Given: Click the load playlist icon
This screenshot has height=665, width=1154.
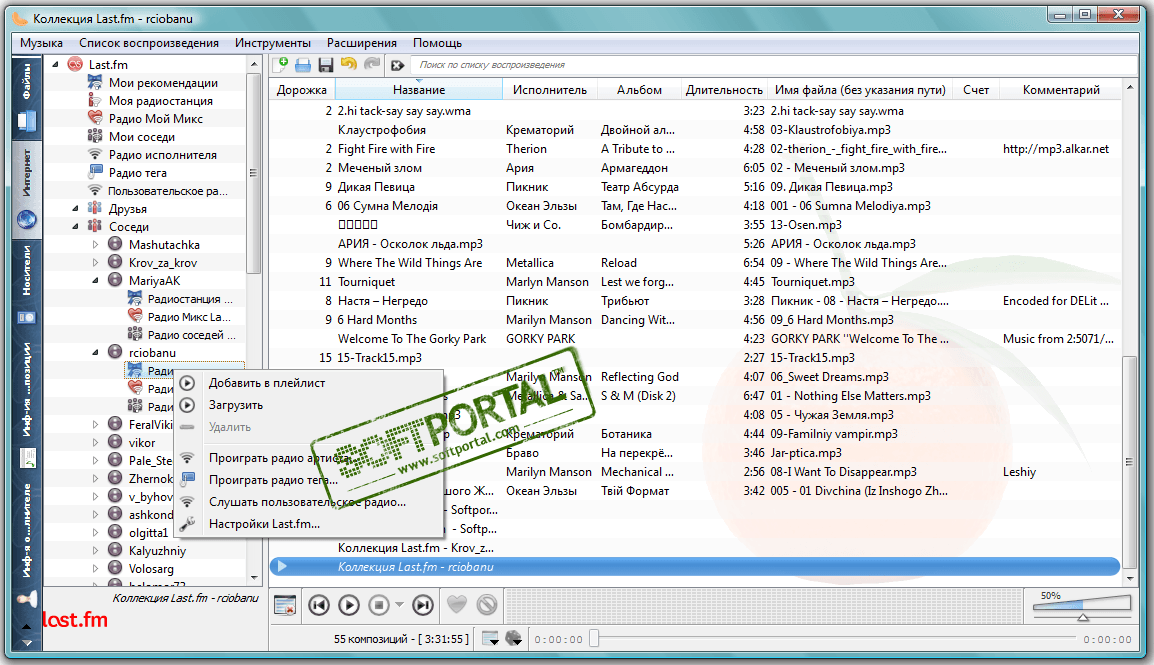Looking at the screenshot, I should 302,65.
